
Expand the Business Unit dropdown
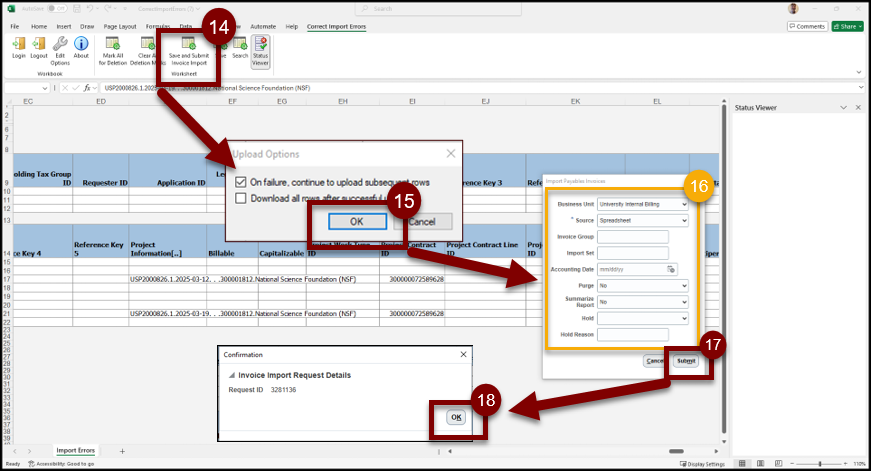[642, 204]
